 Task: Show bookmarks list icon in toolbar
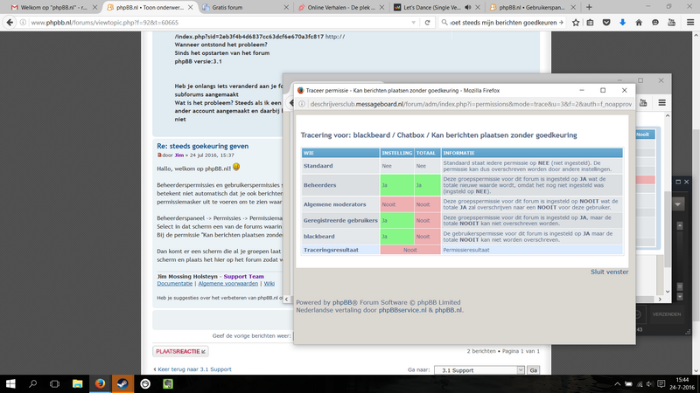[590, 22]
